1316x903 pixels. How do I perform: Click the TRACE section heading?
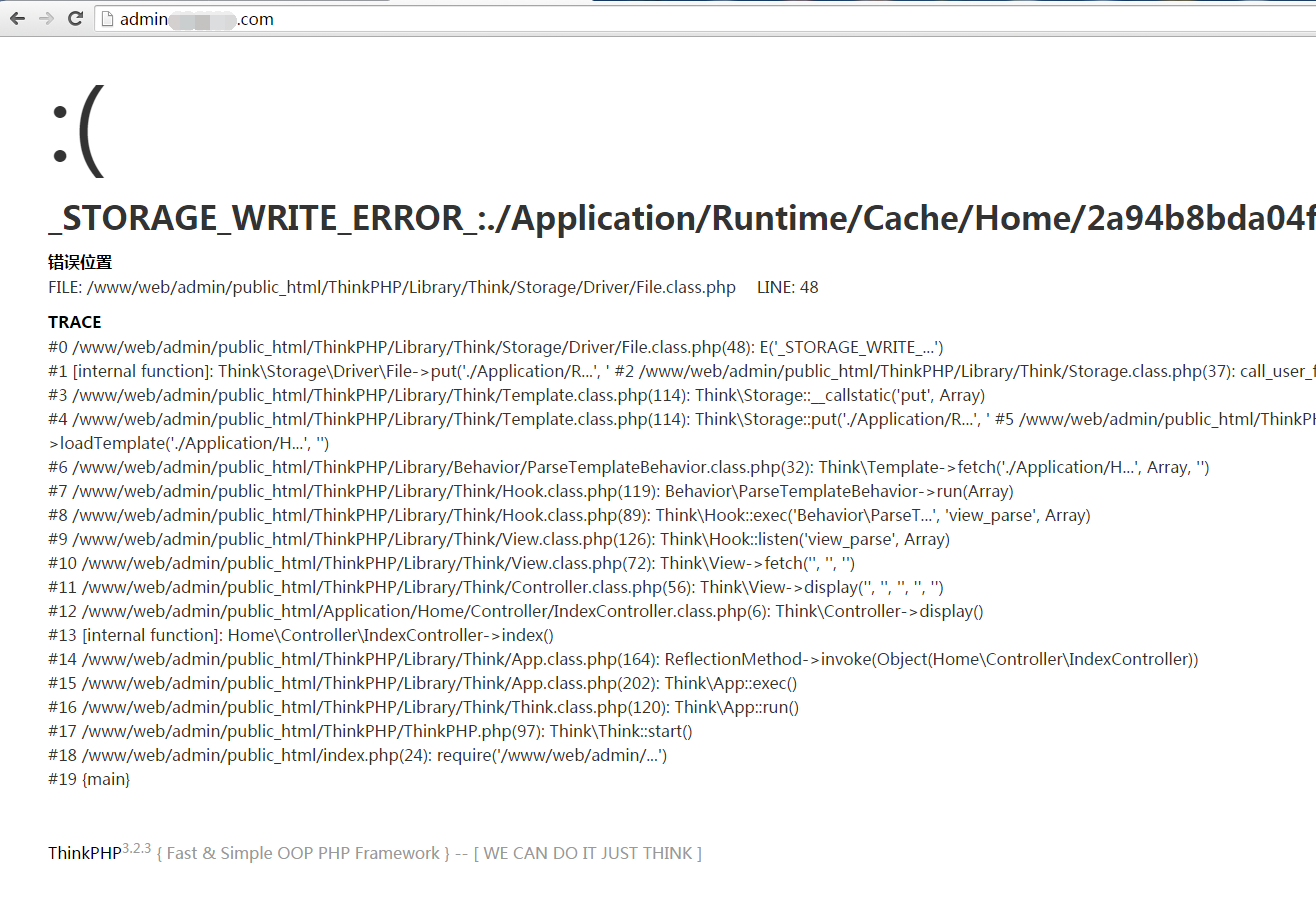74,322
